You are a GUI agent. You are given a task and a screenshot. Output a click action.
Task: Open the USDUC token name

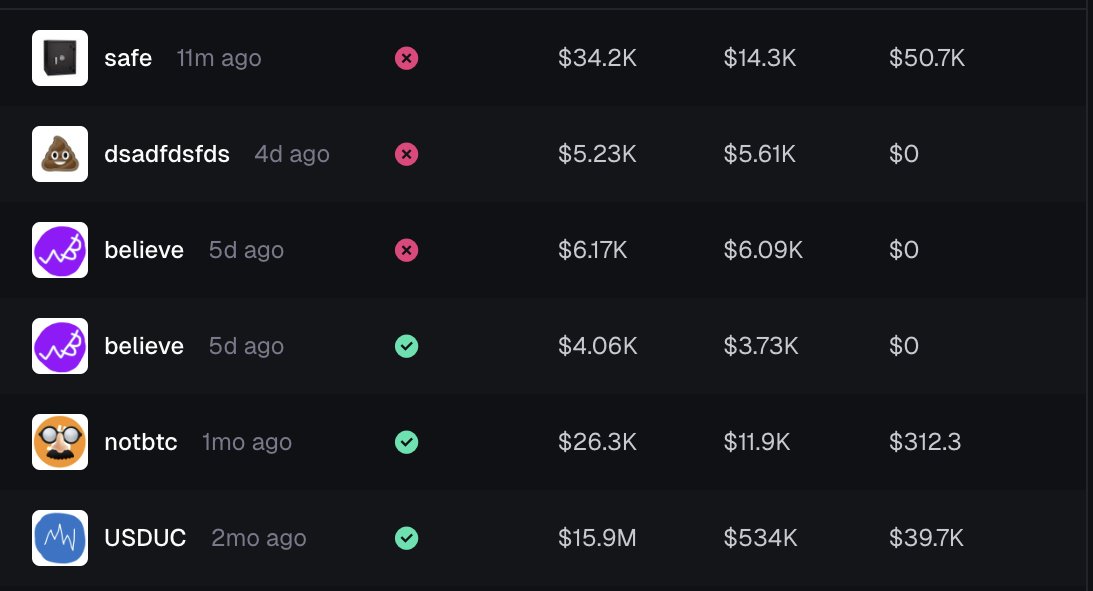tap(145, 538)
